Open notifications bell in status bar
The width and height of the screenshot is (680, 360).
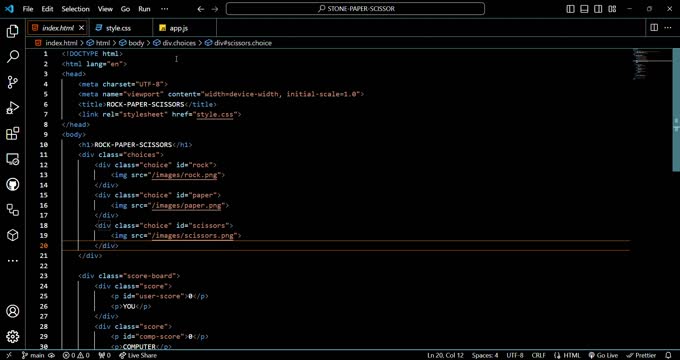tap(668, 355)
